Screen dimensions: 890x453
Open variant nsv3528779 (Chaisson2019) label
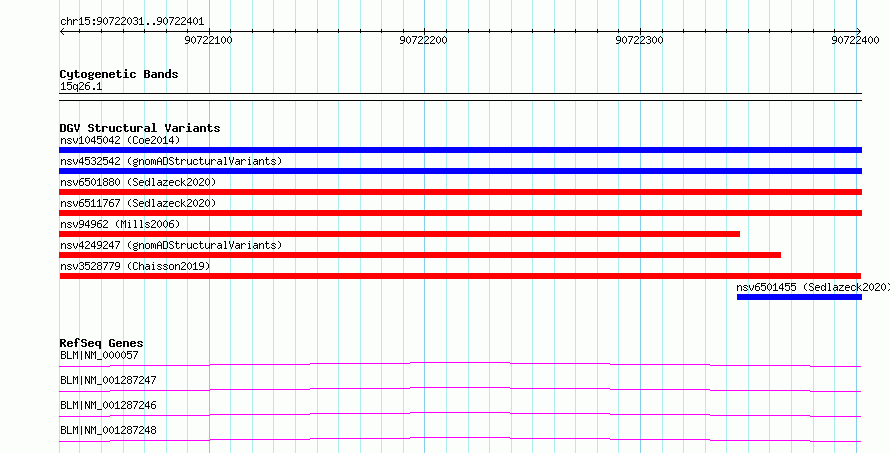tap(135, 266)
